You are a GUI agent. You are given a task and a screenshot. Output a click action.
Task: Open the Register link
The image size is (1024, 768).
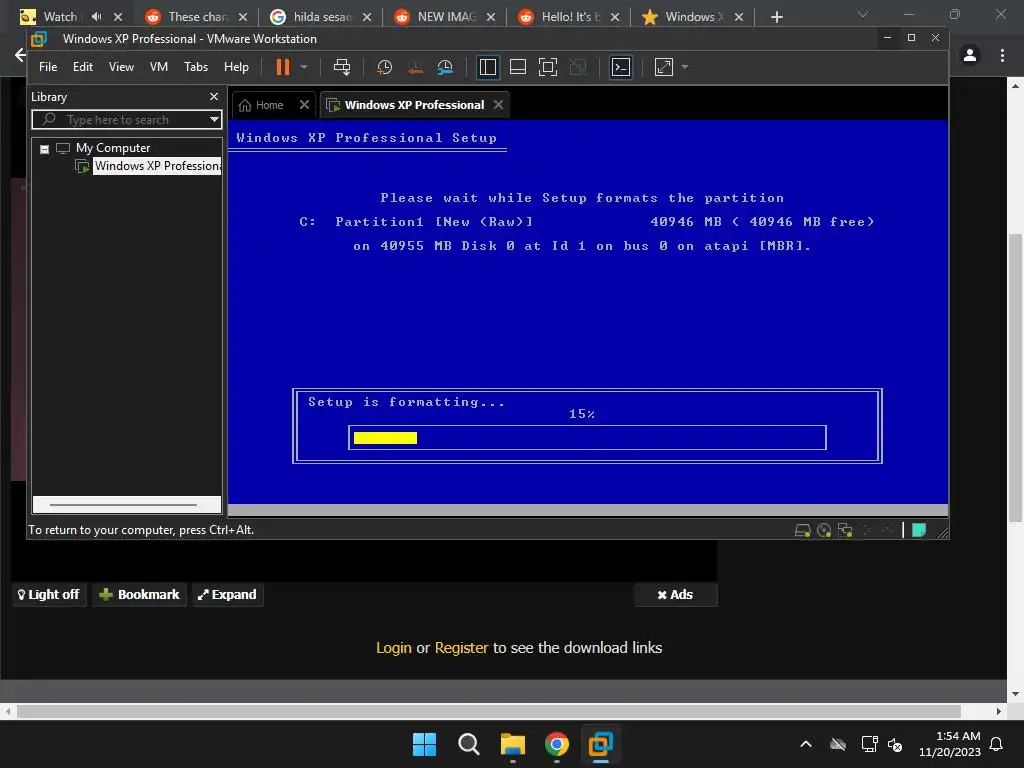(x=461, y=648)
